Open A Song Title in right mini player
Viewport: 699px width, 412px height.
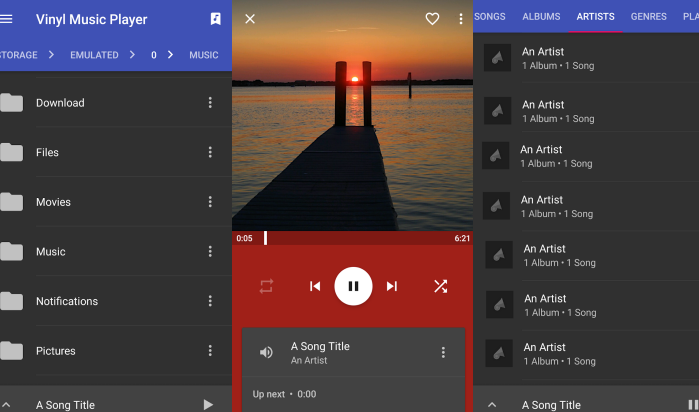point(551,405)
